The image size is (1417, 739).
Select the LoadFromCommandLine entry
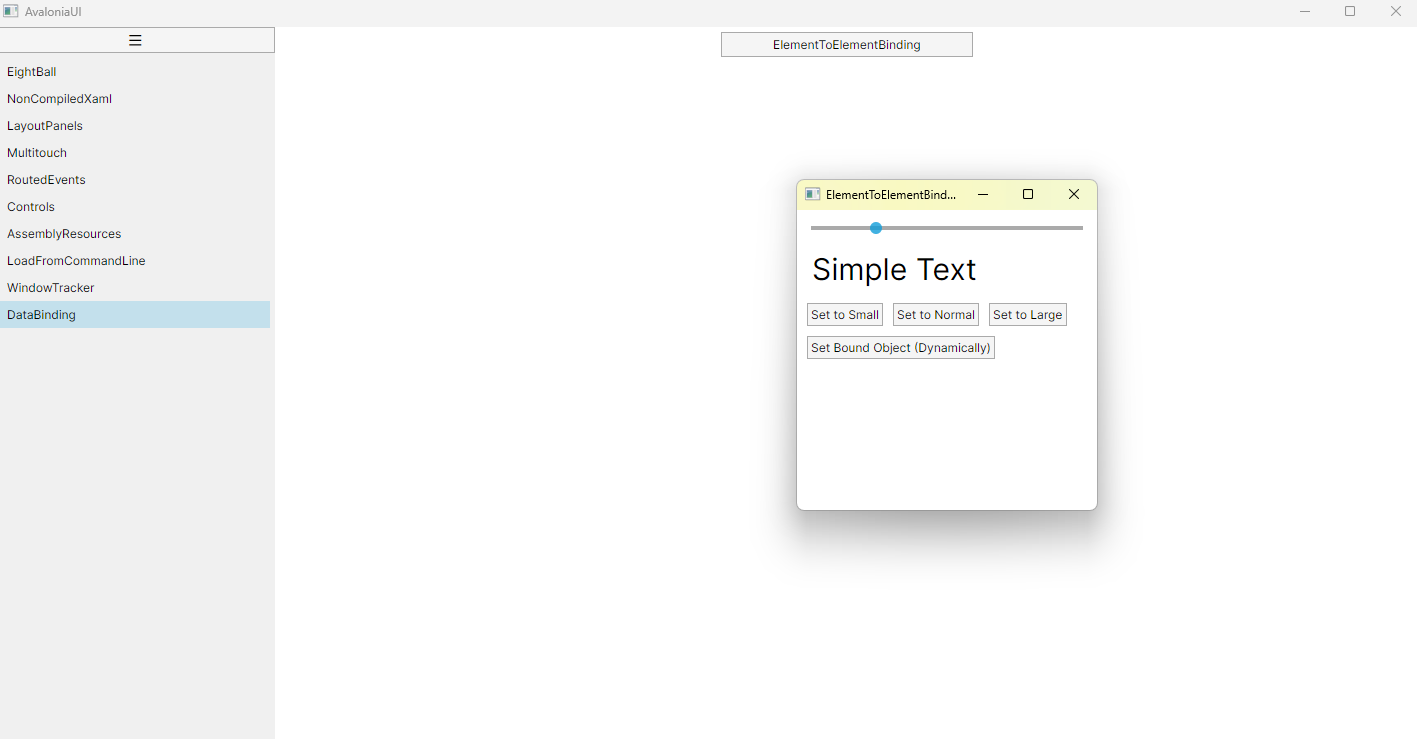[135, 261]
